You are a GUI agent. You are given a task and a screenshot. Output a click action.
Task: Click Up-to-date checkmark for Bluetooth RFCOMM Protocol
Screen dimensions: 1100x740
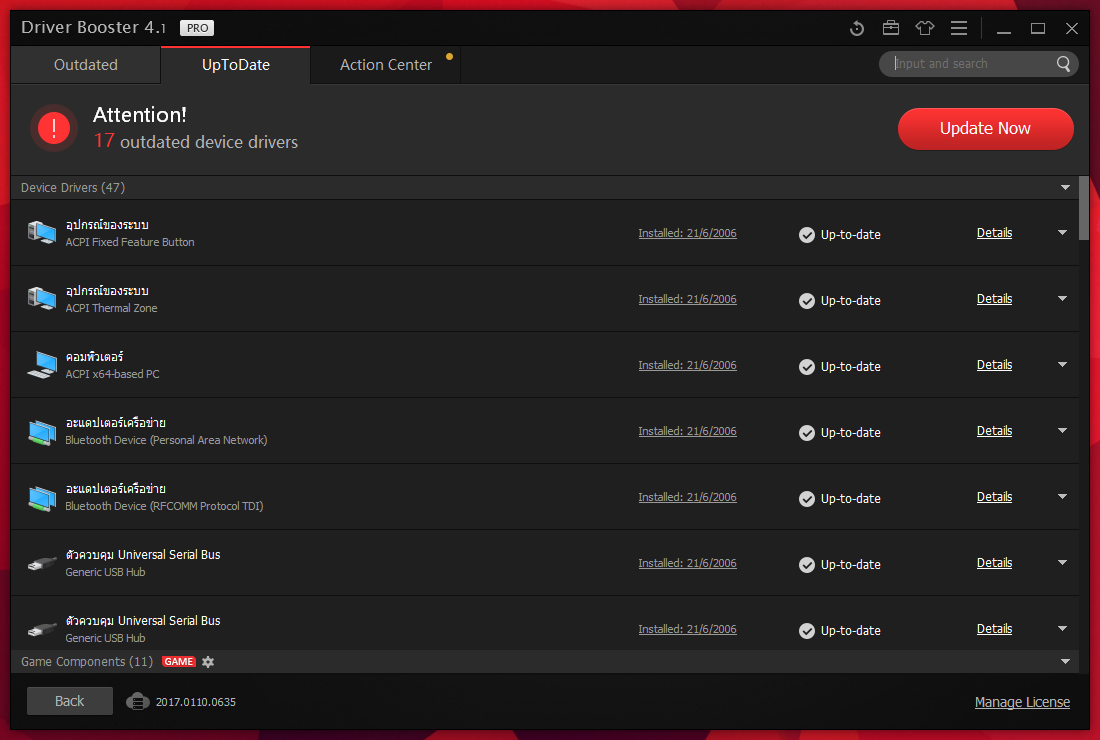pos(807,498)
